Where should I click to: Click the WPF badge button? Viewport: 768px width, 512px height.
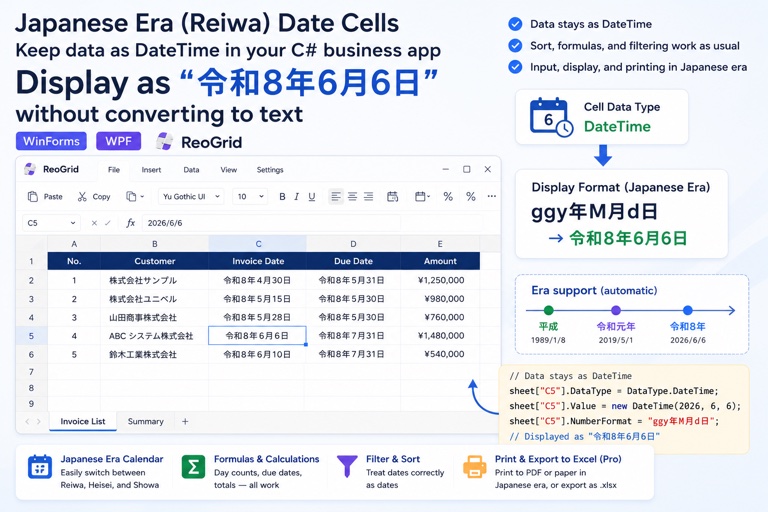click(x=119, y=141)
